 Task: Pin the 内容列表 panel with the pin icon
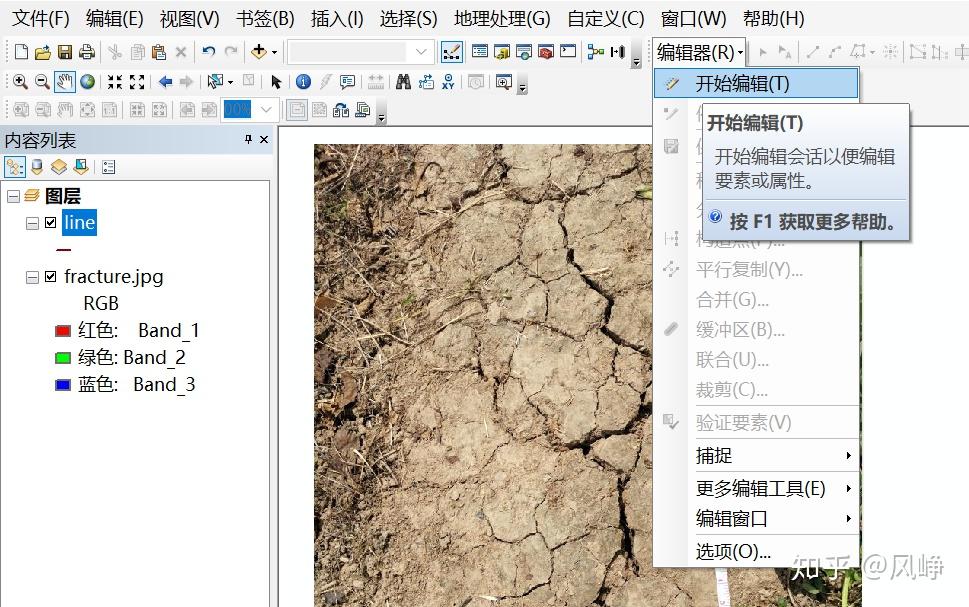tap(246, 140)
